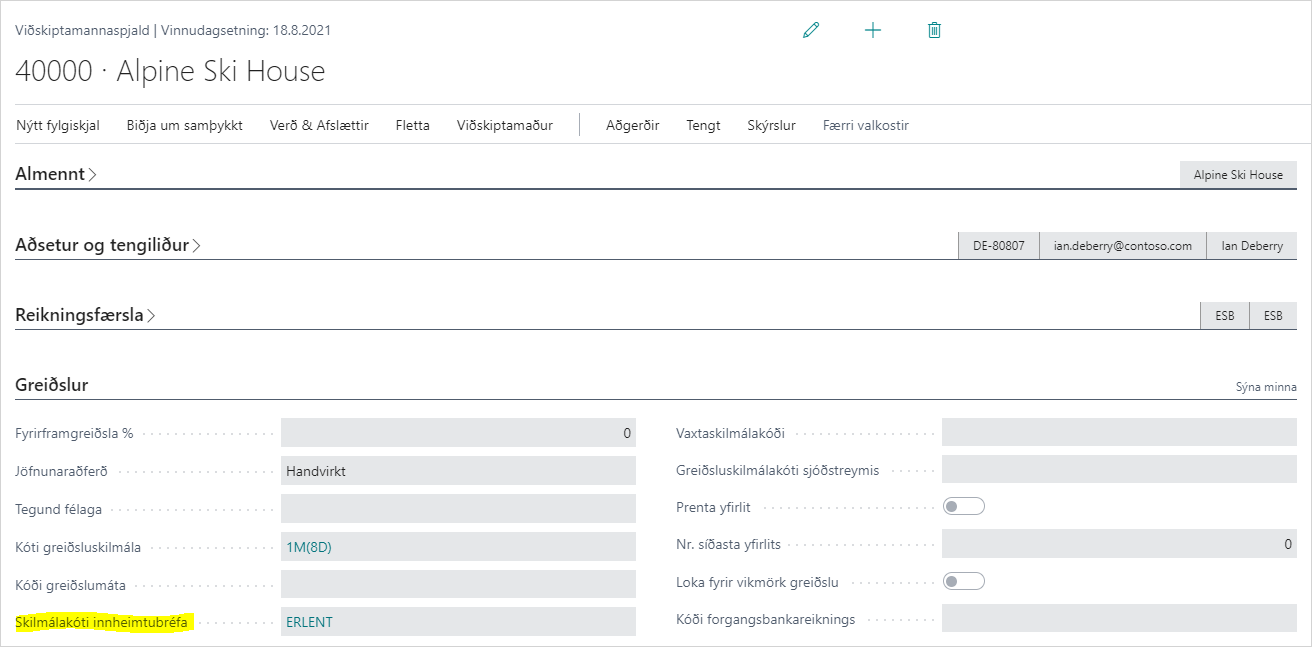Click the pencil edit icon
Screen dimensions: 1312x647
coord(811,30)
